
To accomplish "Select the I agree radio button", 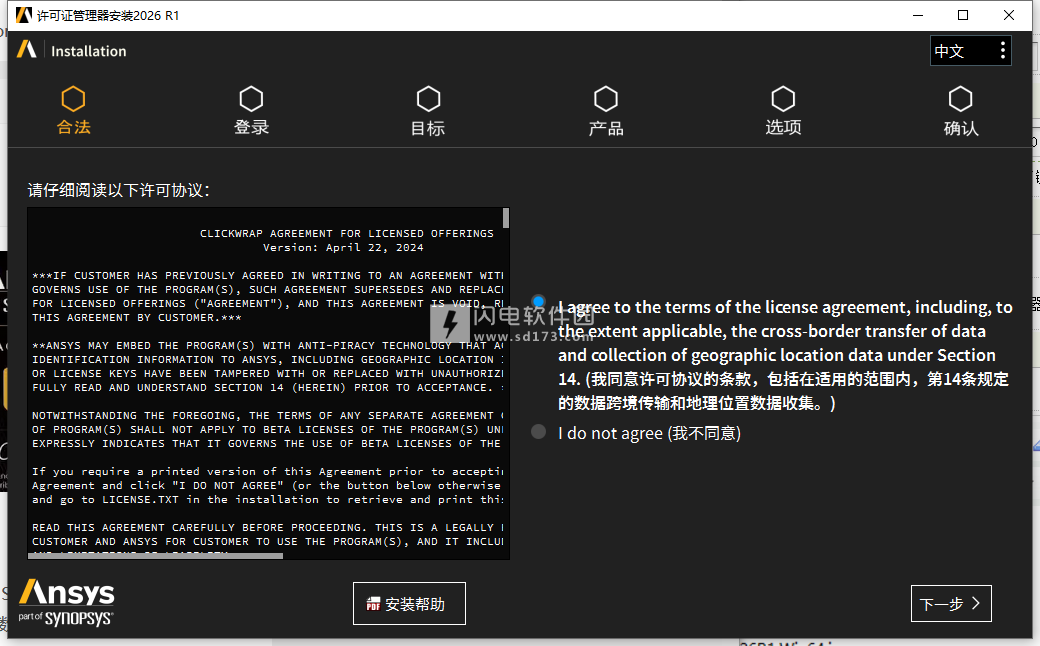I will pos(540,302).
